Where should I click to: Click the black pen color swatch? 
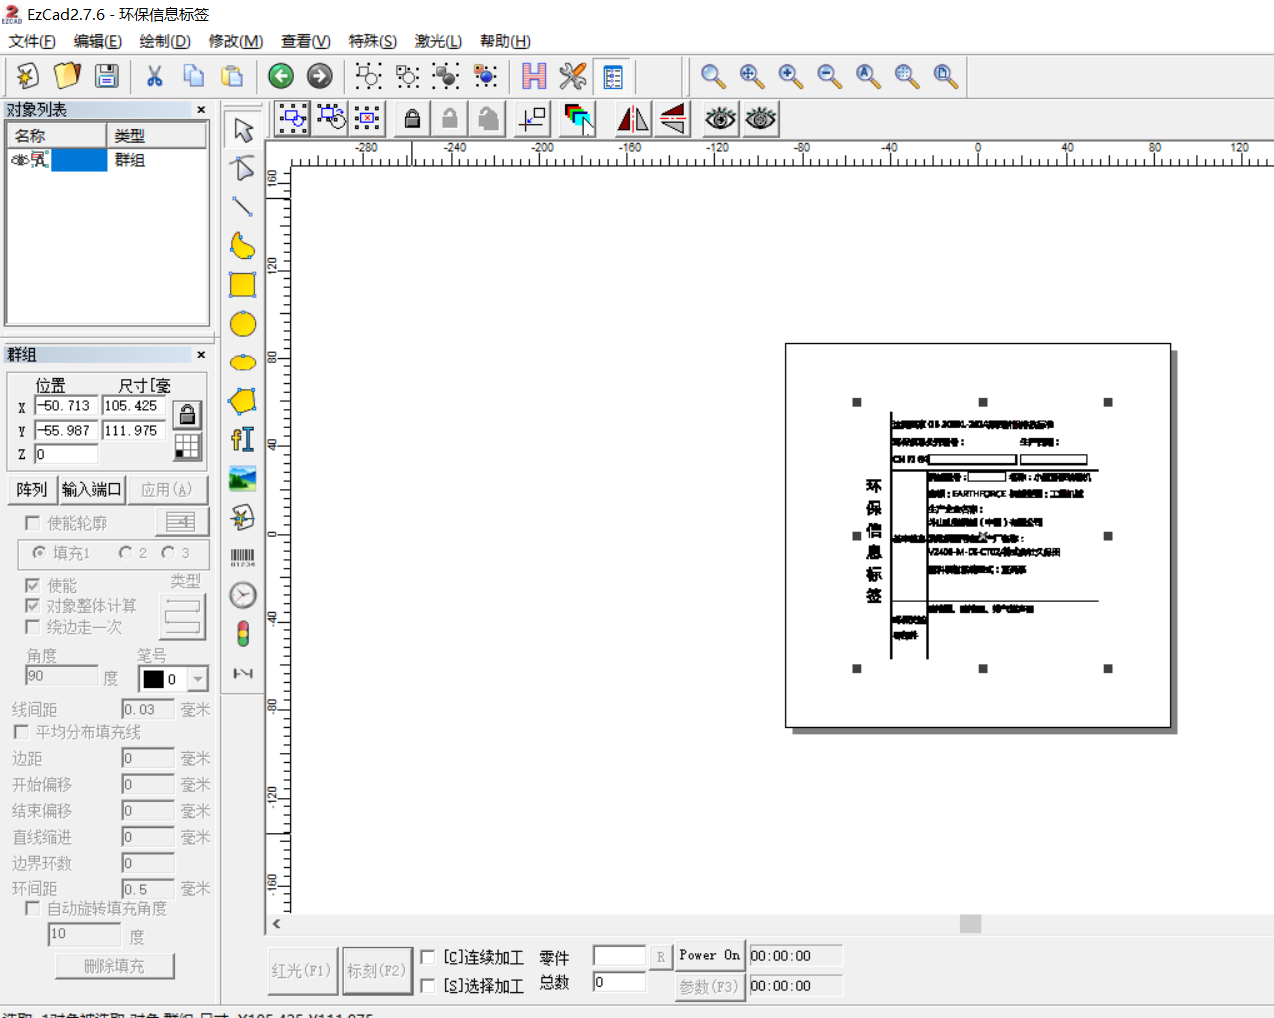click(x=153, y=679)
